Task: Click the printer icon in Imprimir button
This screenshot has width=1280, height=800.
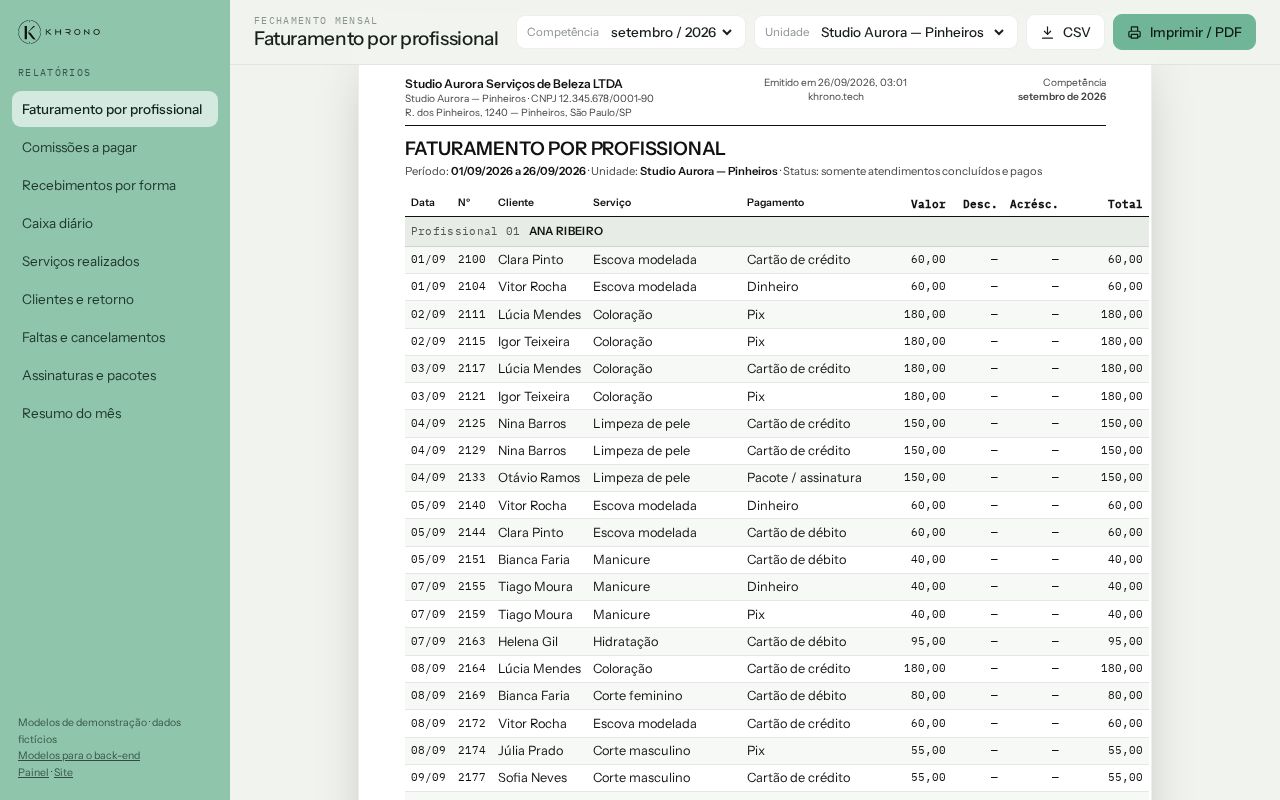Action: pyautogui.click(x=1134, y=32)
